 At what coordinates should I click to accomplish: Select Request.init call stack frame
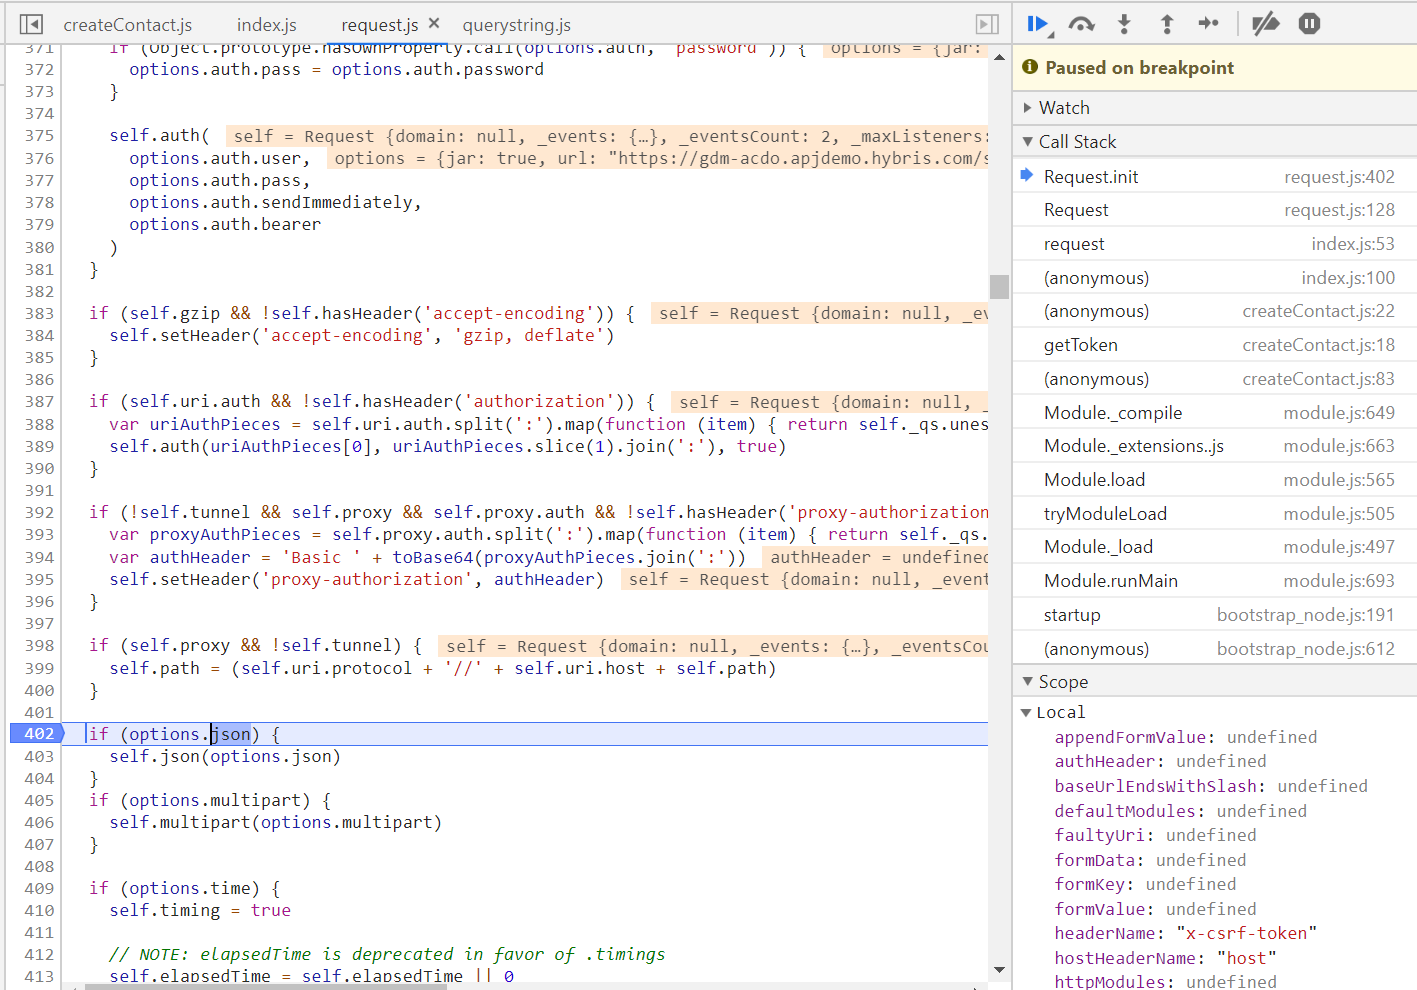[1214, 177]
